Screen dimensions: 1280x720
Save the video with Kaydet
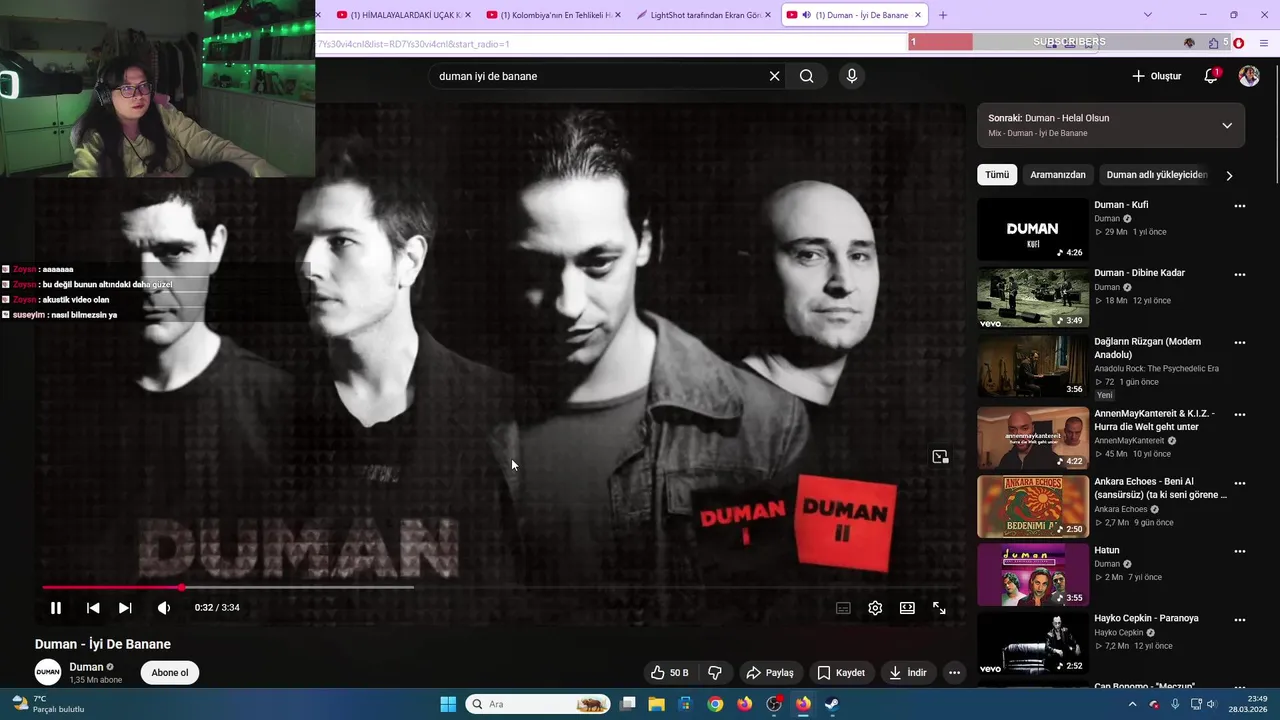point(841,673)
